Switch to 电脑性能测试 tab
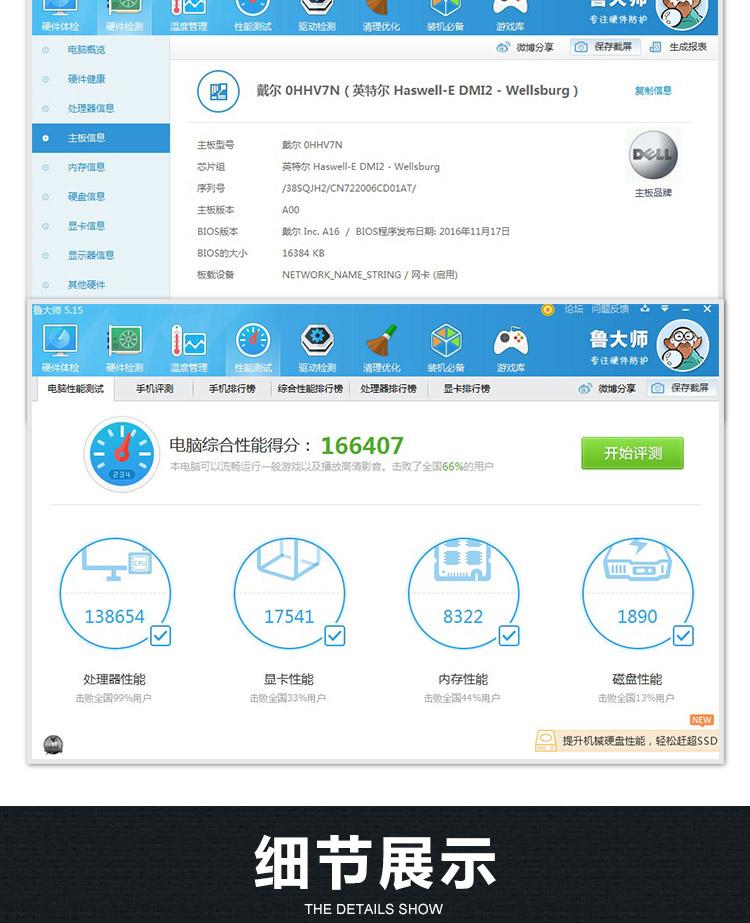750x923 pixels. pos(75,389)
